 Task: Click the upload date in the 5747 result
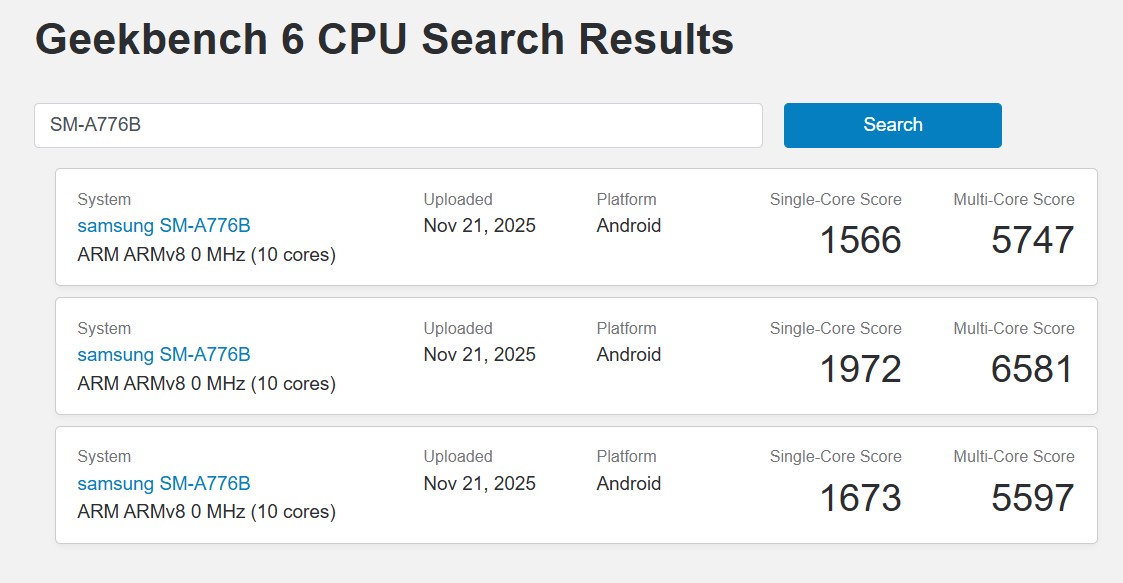point(479,226)
